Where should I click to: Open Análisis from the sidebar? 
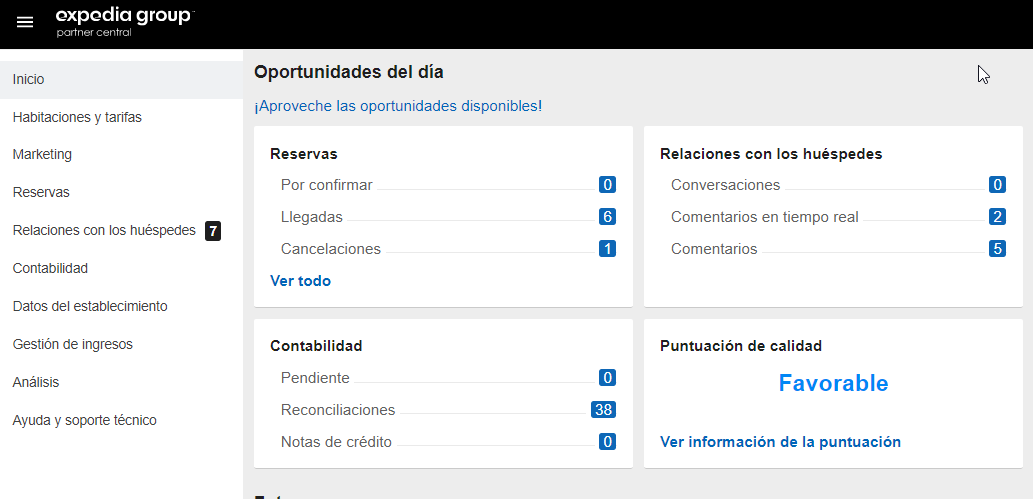coord(36,382)
